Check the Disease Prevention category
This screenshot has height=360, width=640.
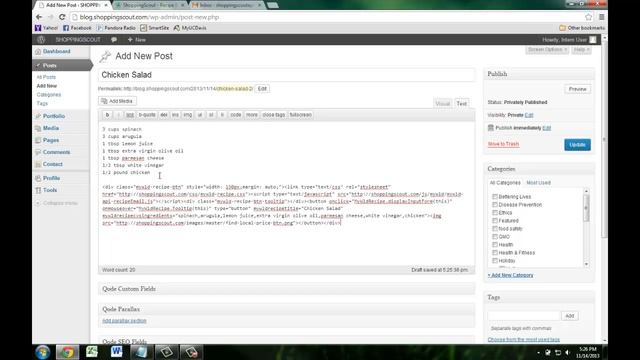(495, 205)
